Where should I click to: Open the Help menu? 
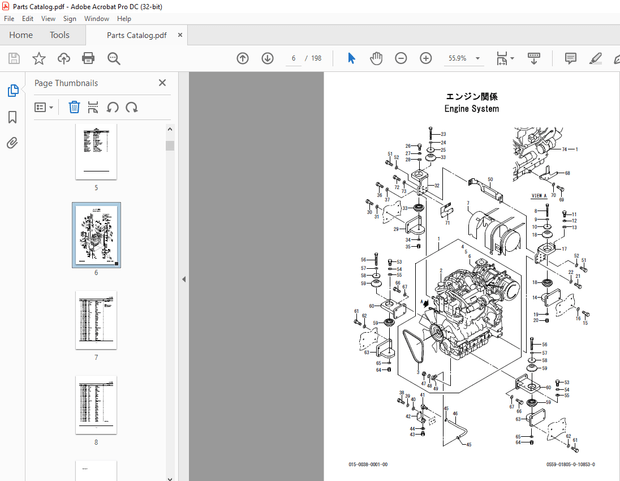pyautogui.click(x=124, y=19)
